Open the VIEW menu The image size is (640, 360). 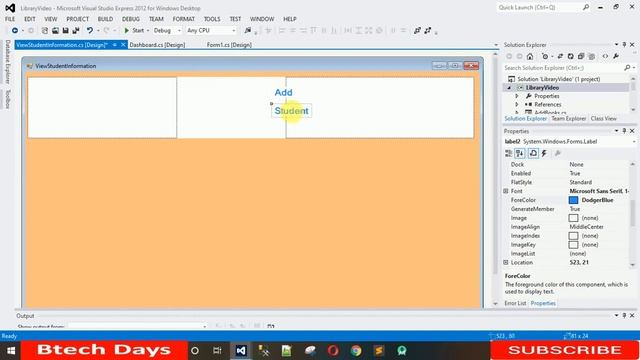click(x=51, y=19)
